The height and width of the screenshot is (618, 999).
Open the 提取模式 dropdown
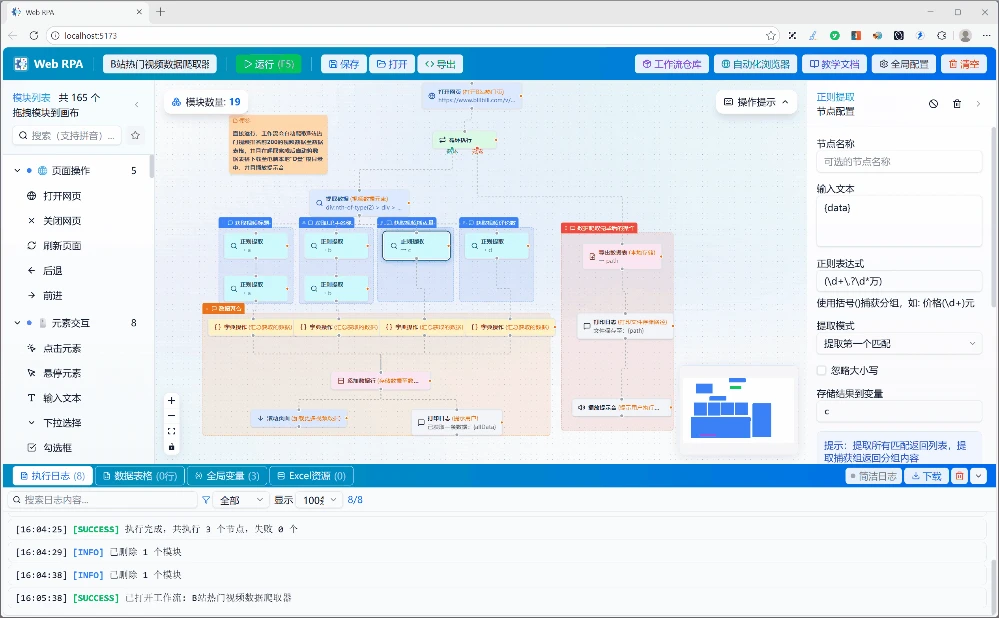pos(899,343)
